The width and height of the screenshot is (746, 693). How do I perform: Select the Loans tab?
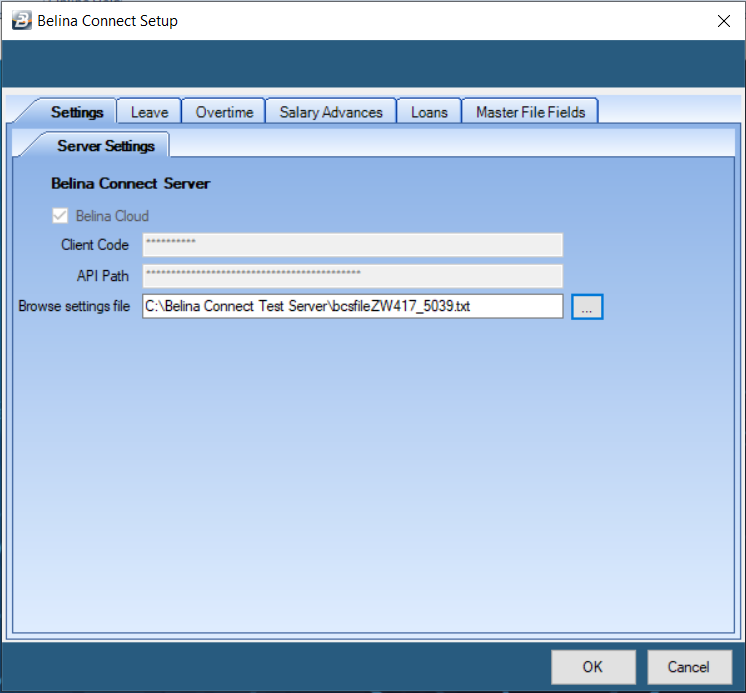click(x=429, y=112)
